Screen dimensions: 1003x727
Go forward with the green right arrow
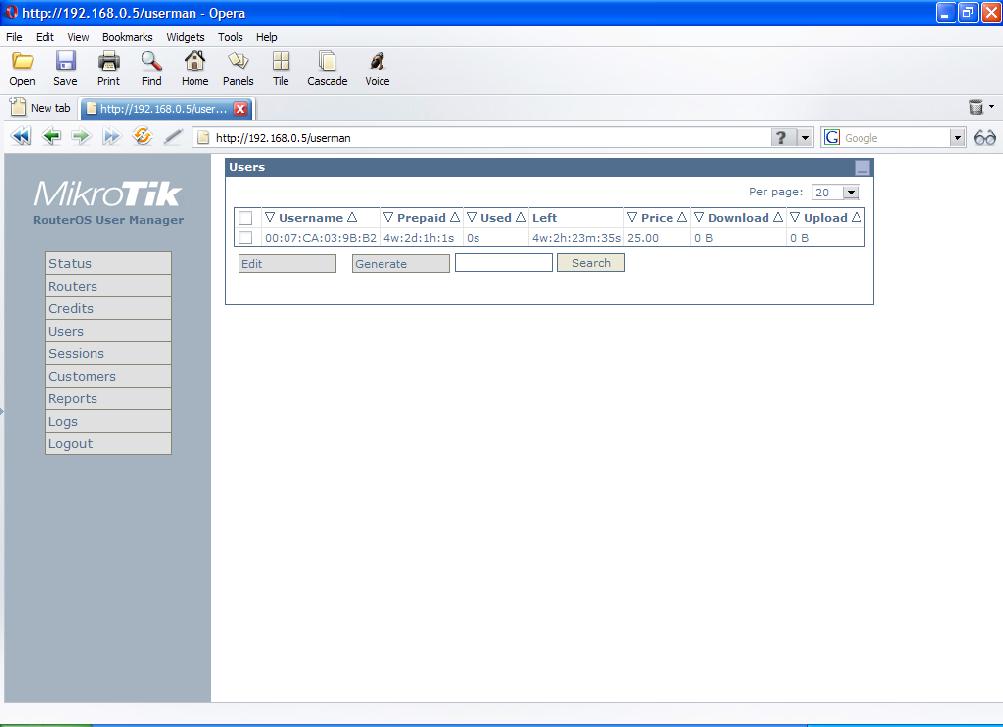pyautogui.click(x=81, y=136)
